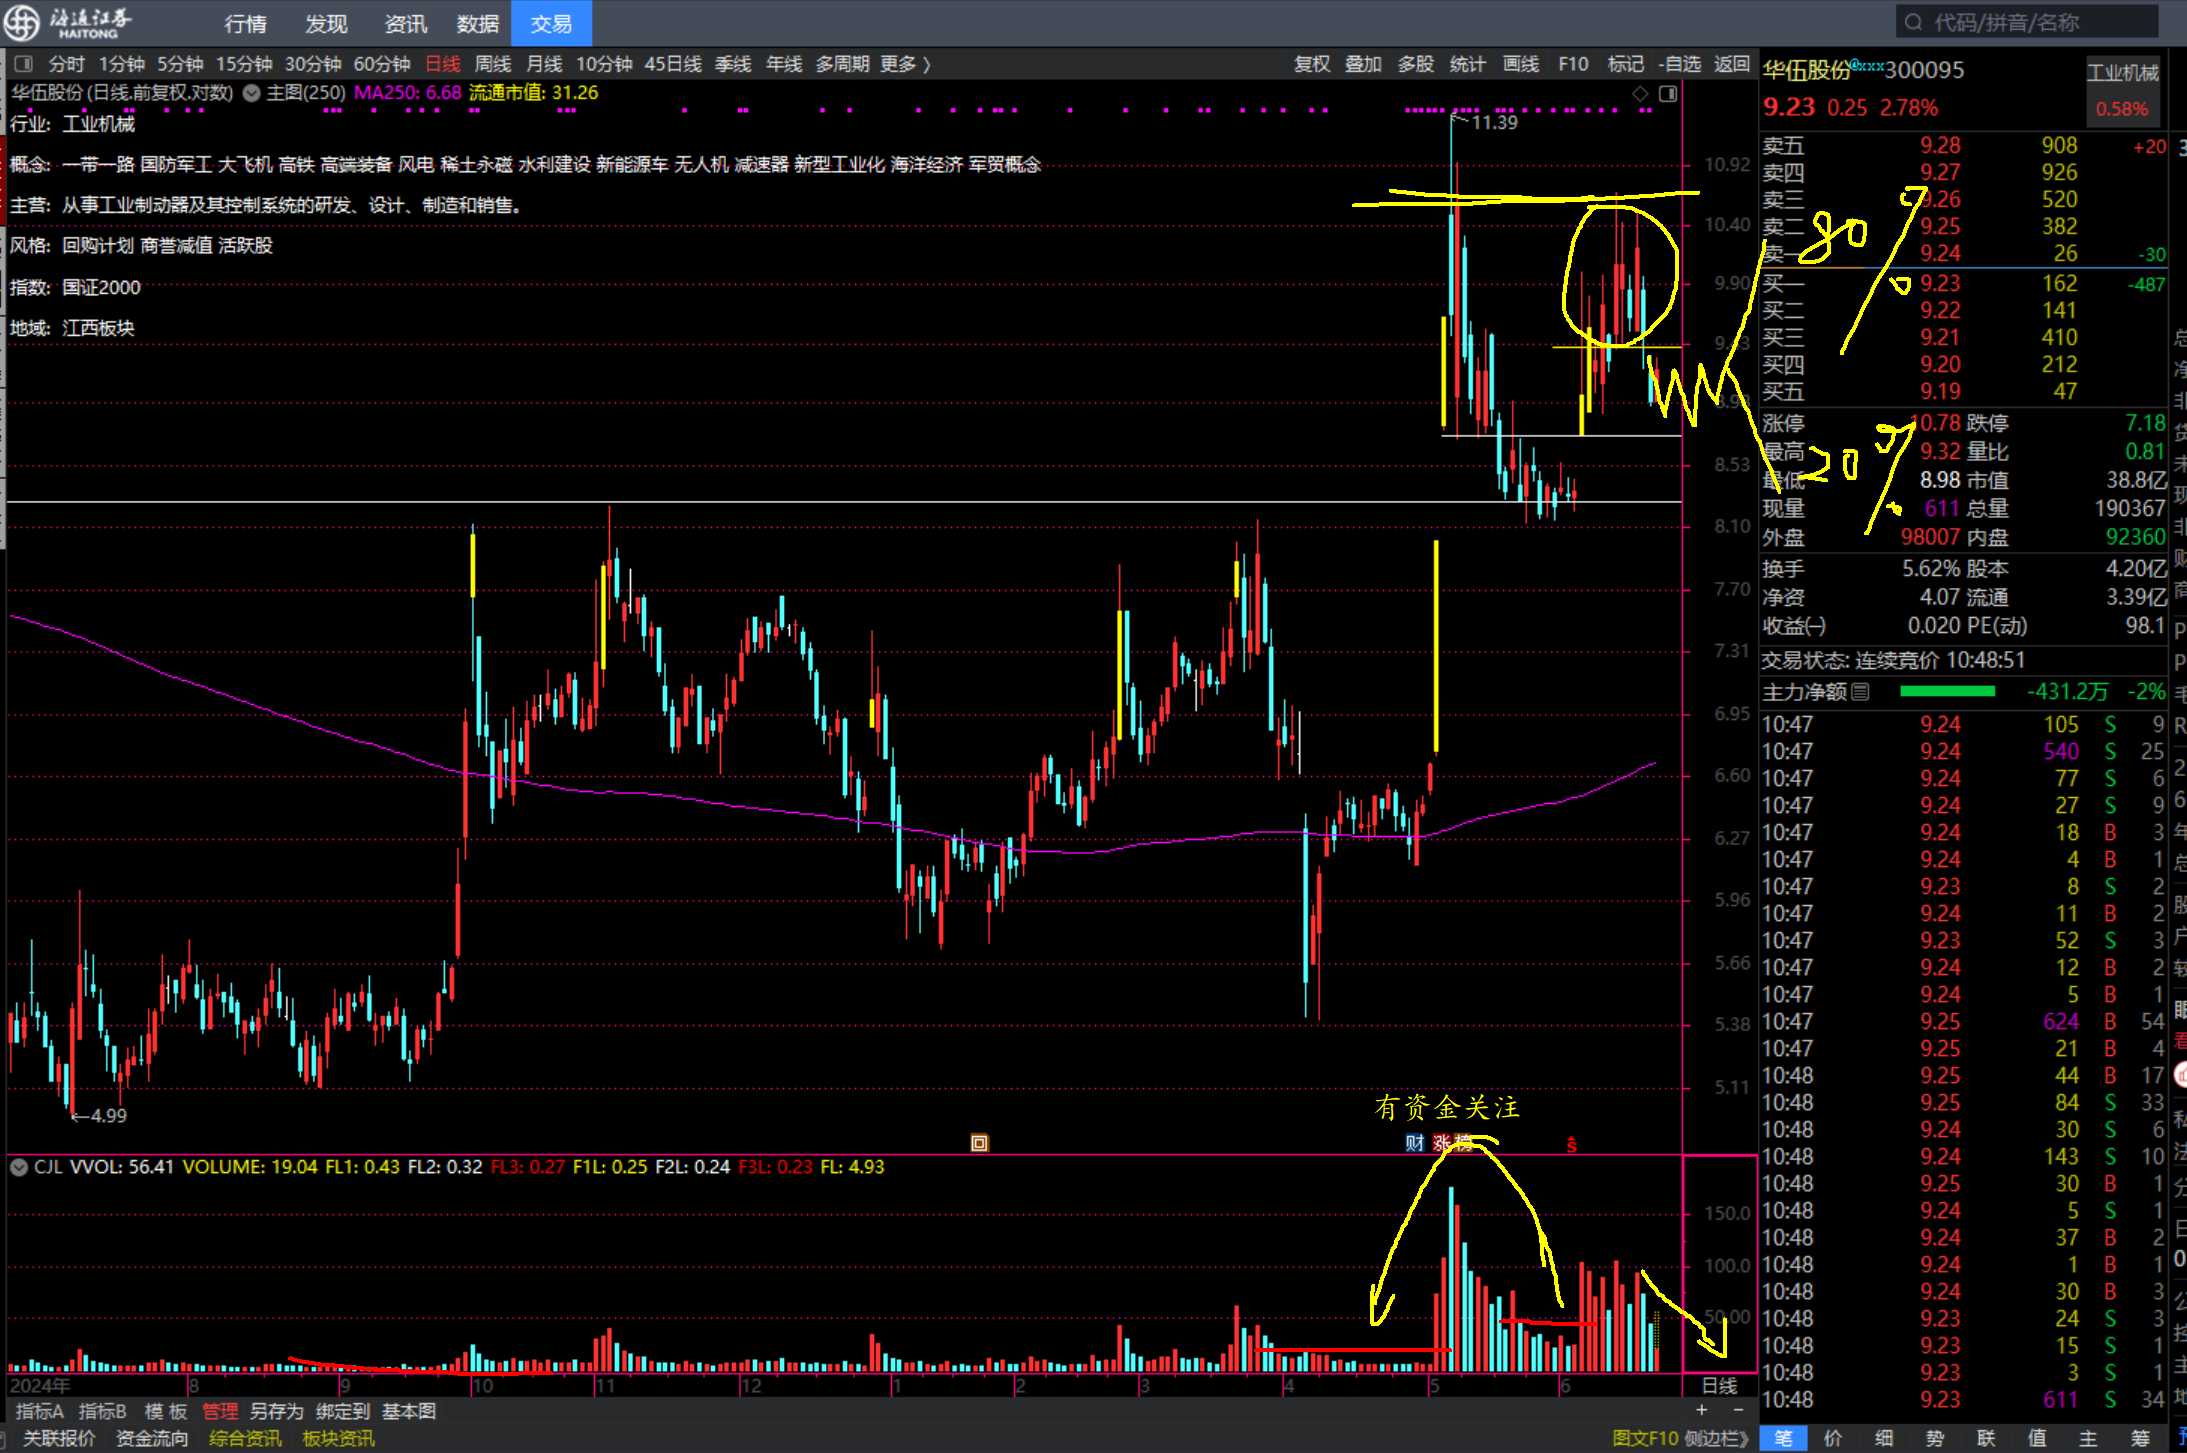Open the main chart indicator dropdown
This screenshot has height=1453, width=2187.
click(252, 93)
